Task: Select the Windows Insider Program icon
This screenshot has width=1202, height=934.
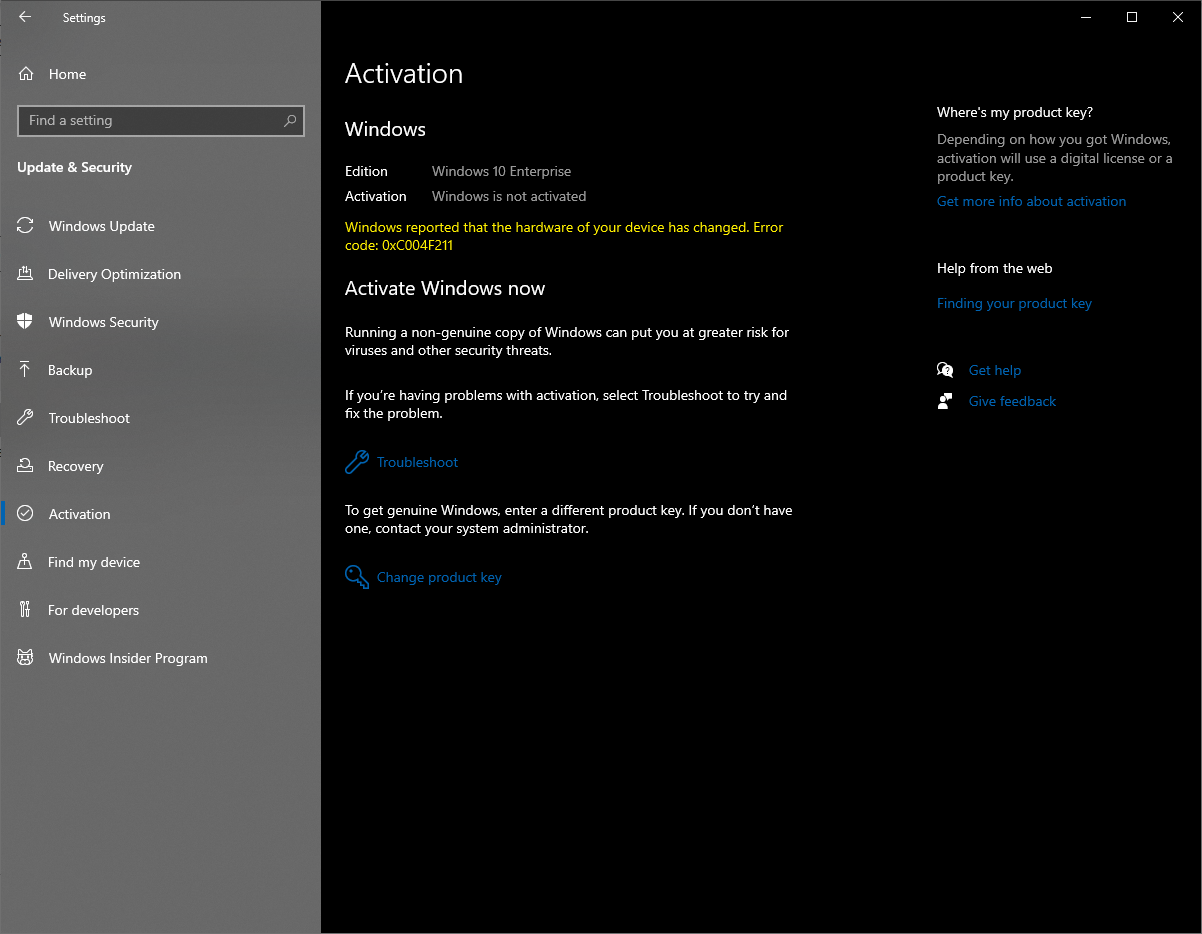Action: [x=26, y=658]
